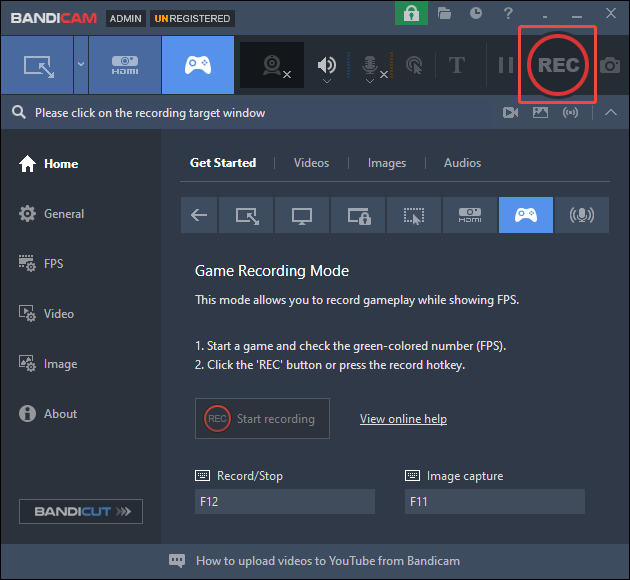Start recording with the big REC button
The width and height of the screenshot is (630, 580).
click(x=558, y=65)
